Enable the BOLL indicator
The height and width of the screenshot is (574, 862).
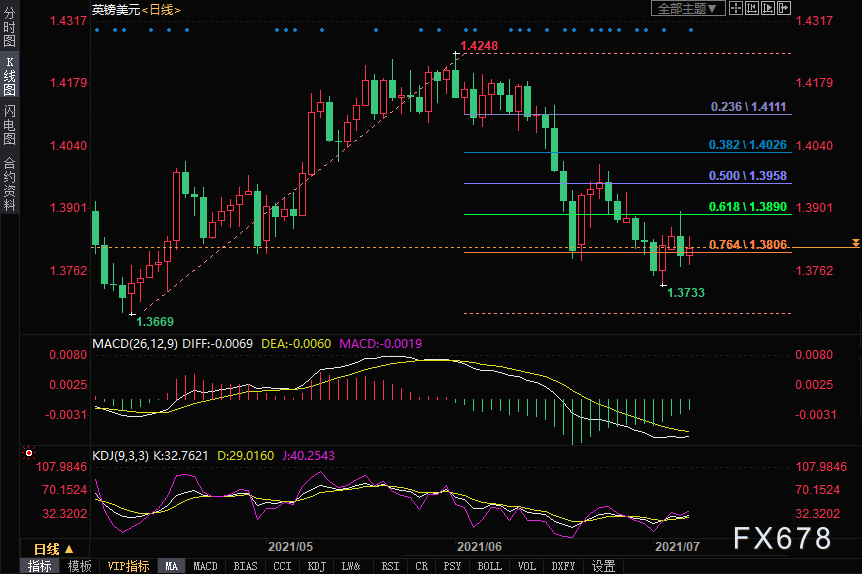[489, 566]
